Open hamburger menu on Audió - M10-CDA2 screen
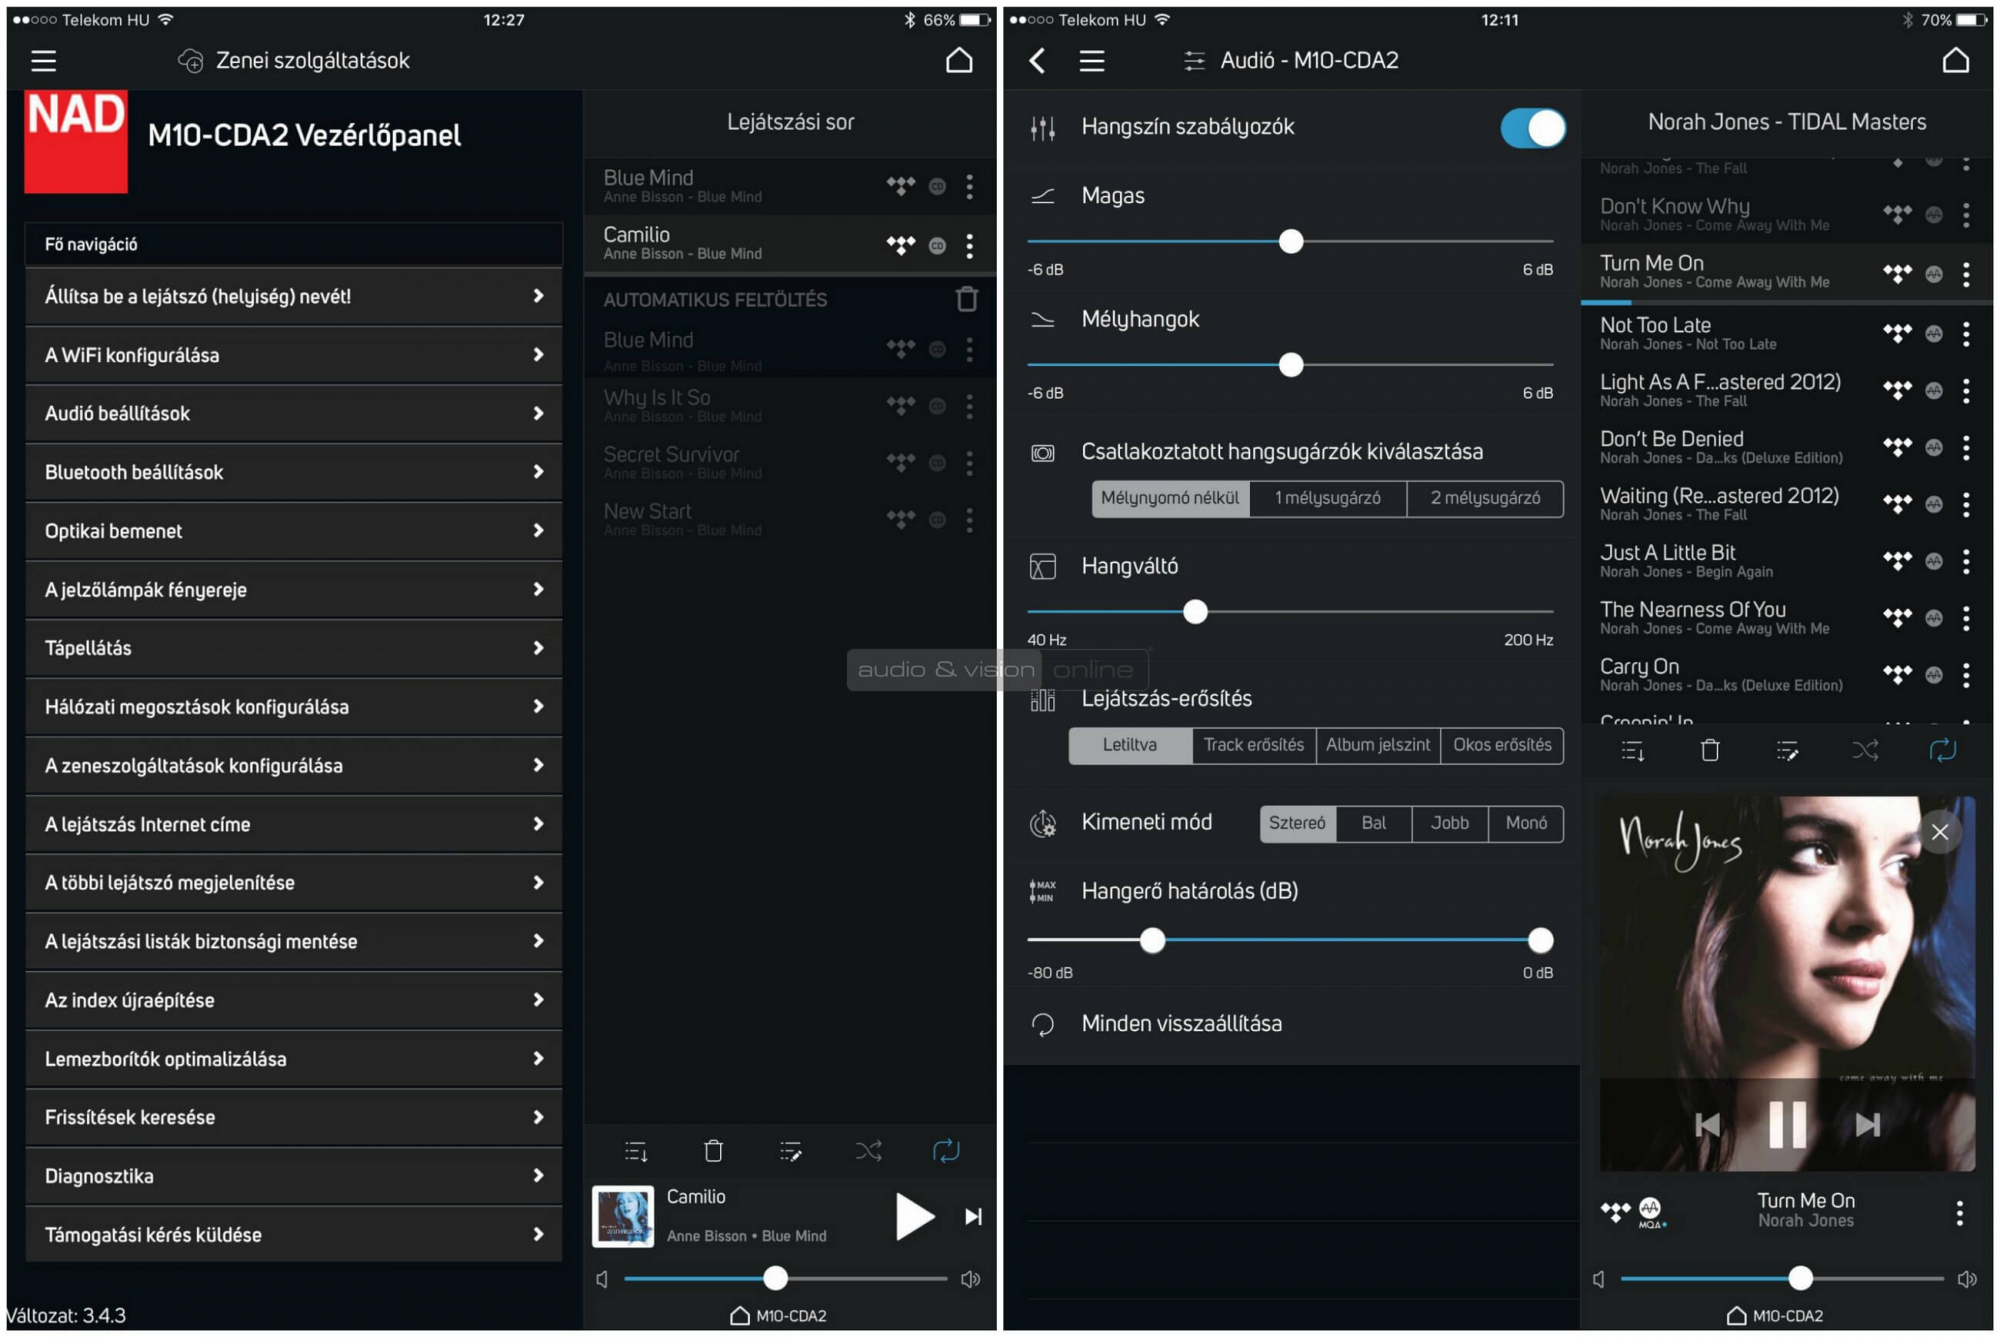This screenshot has width=2000, height=1337. pyautogui.click(x=1092, y=61)
